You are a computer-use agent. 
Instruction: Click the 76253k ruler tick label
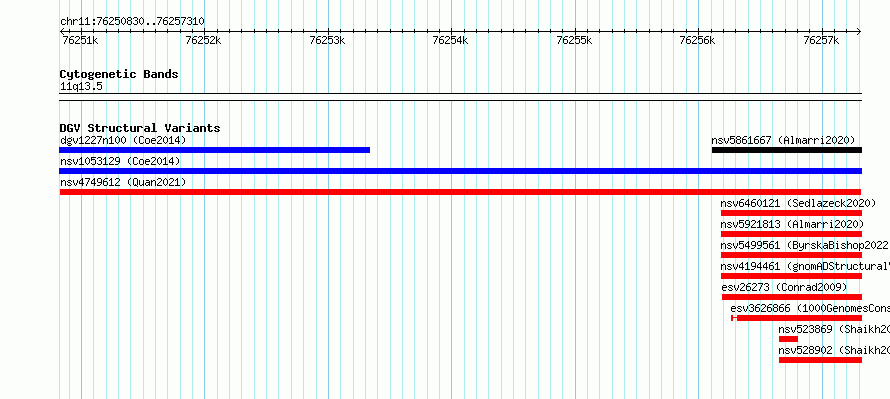tap(327, 40)
